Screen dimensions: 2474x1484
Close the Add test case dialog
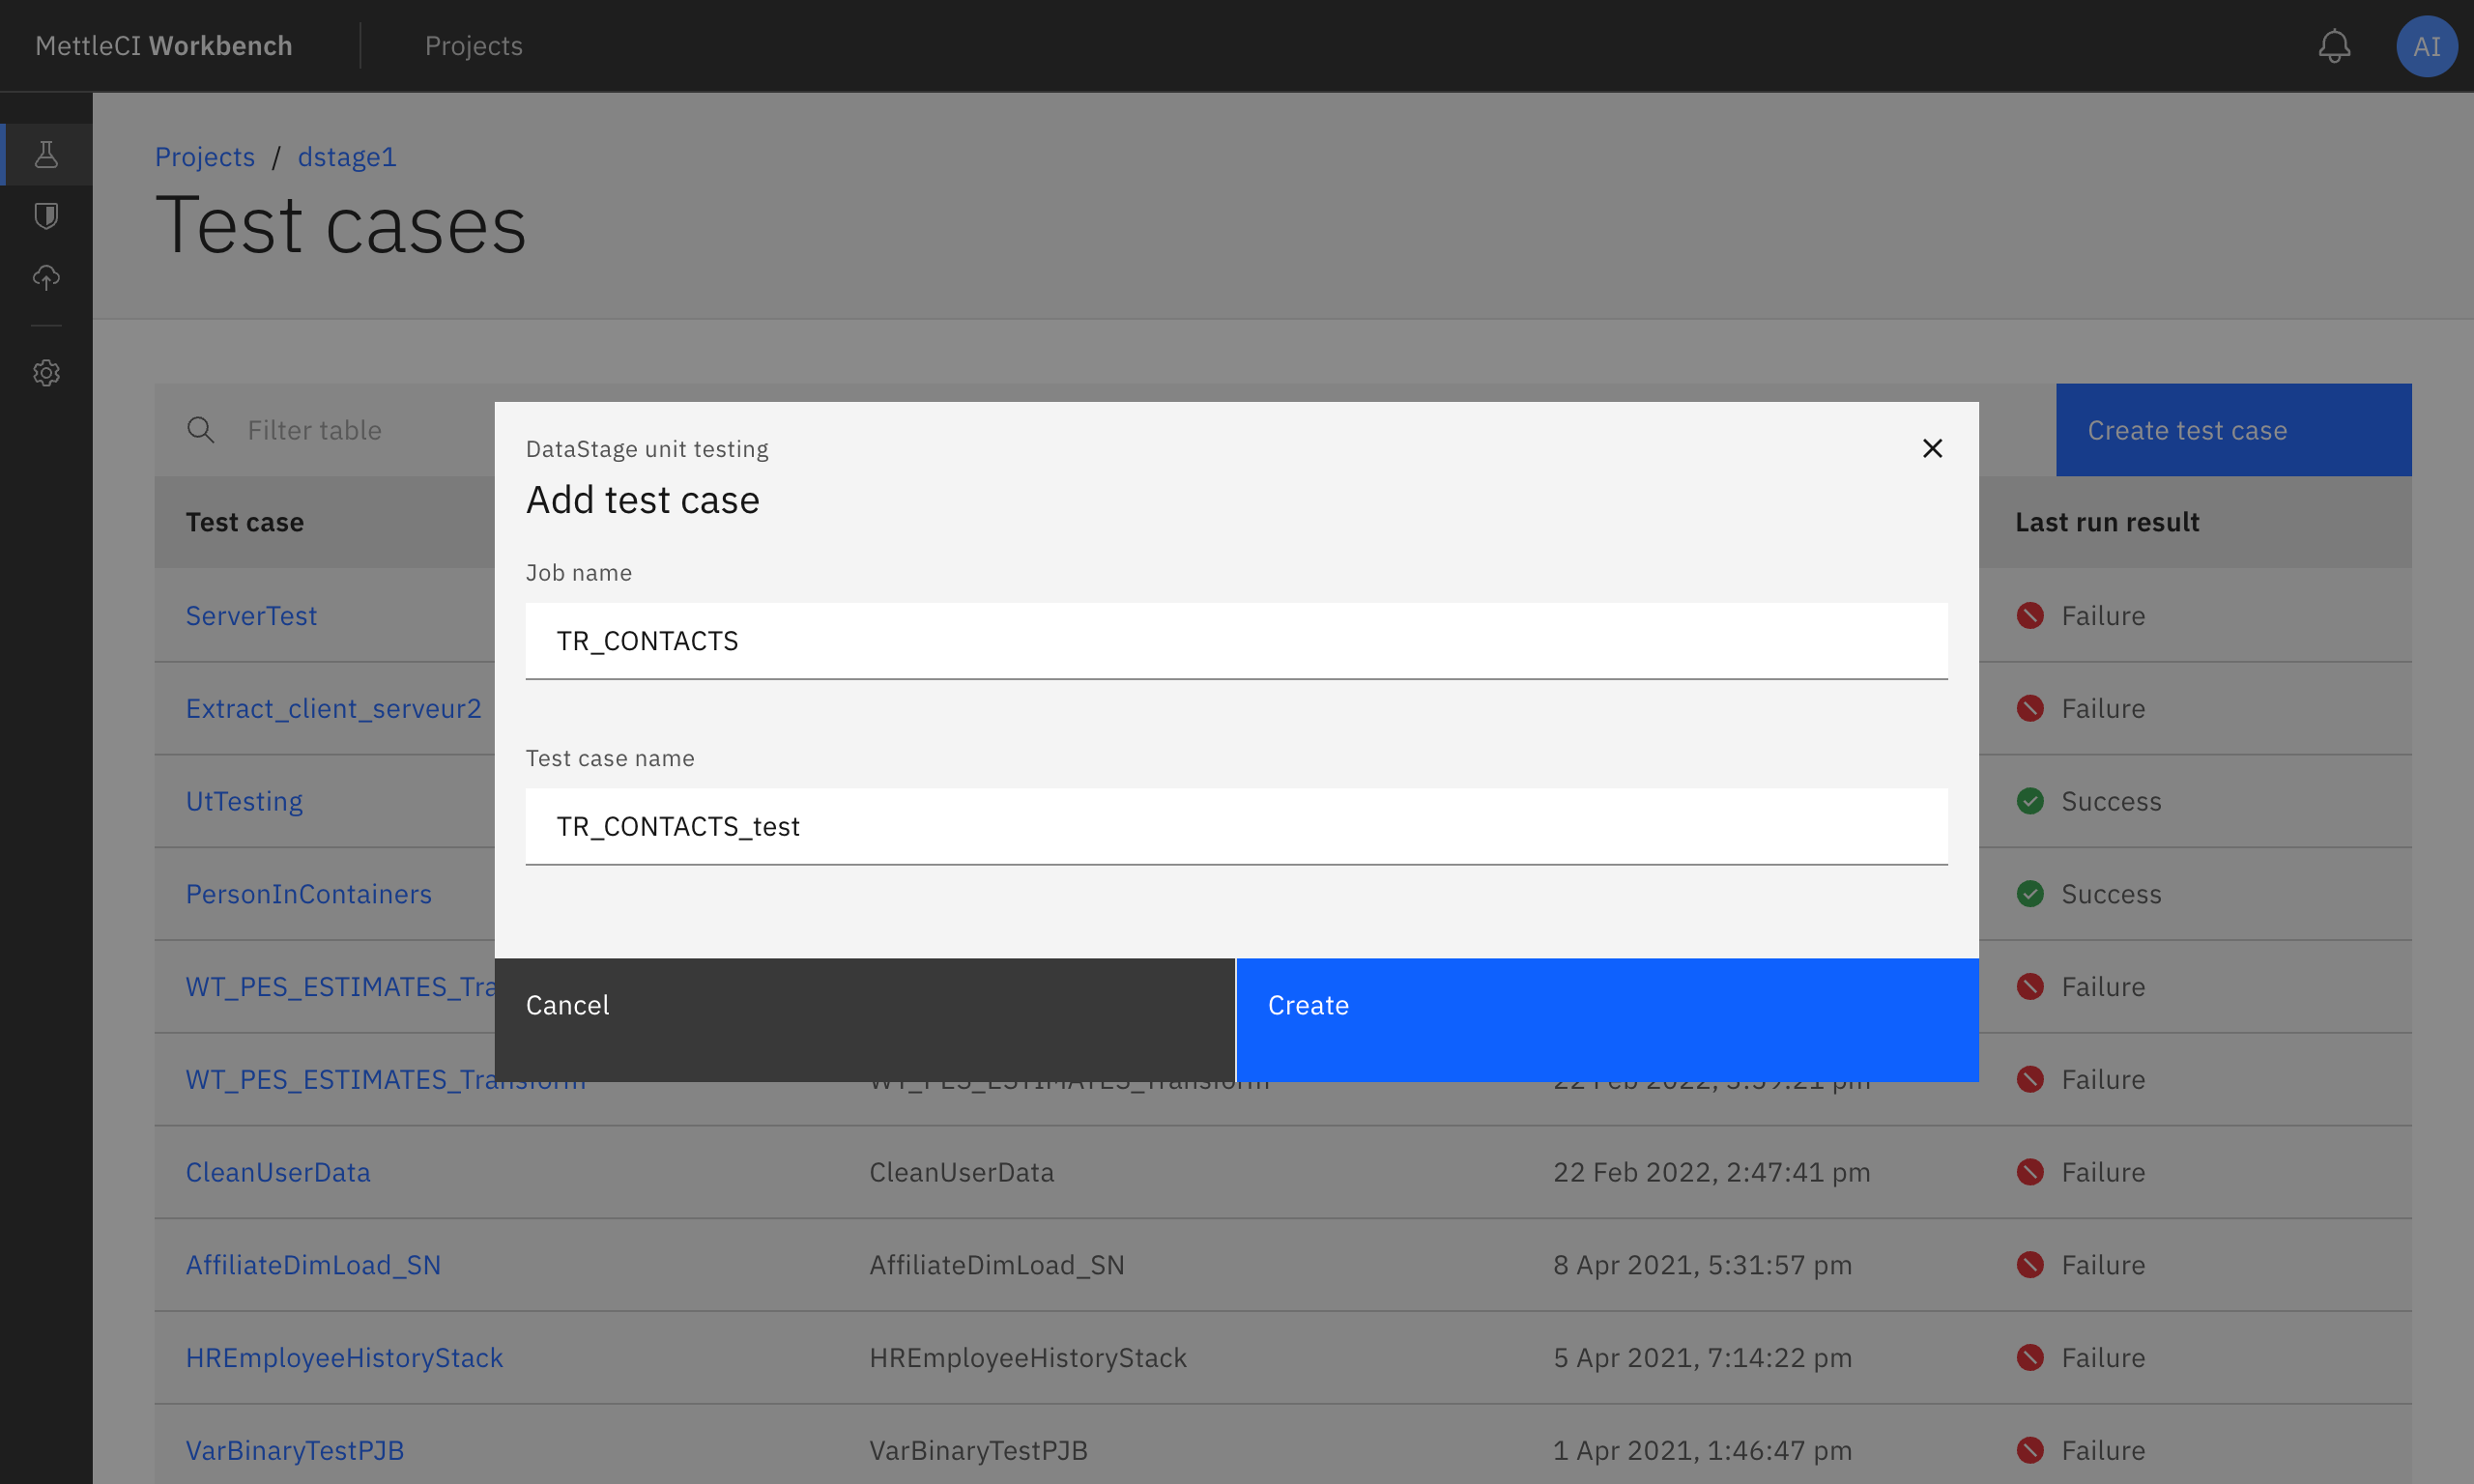pos(1931,448)
